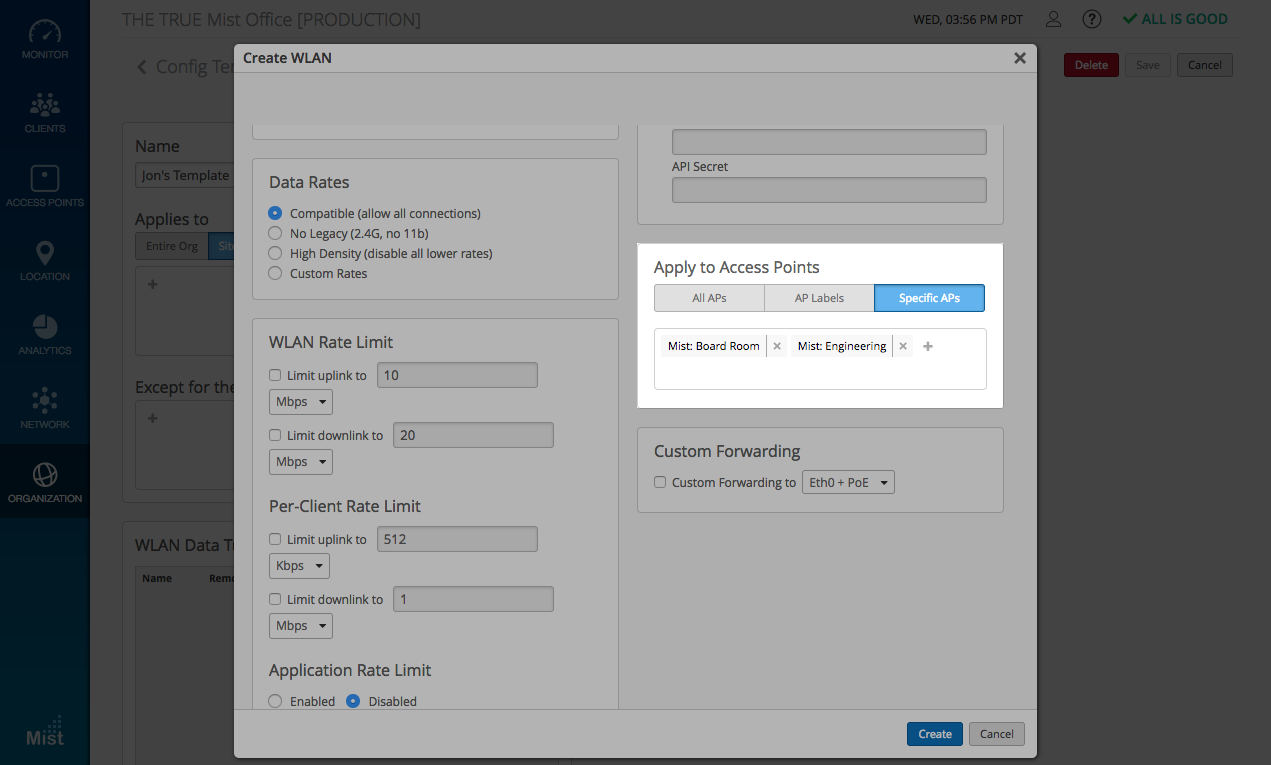Screen dimensions: 1271x765
Task: Open Kbps unit dropdown for per-client uplink
Action: [x=300, y=566]
